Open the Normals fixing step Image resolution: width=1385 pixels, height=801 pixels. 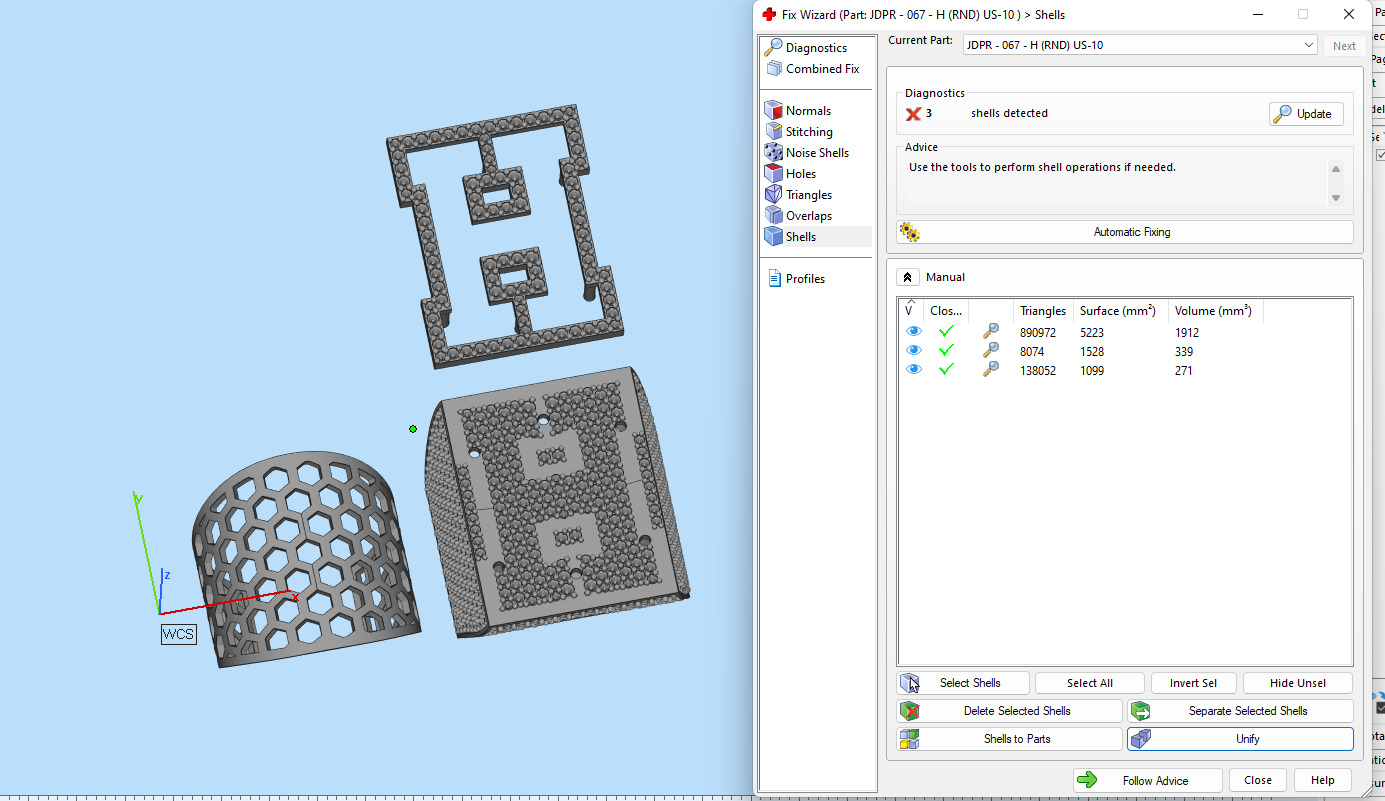point(798,111)
